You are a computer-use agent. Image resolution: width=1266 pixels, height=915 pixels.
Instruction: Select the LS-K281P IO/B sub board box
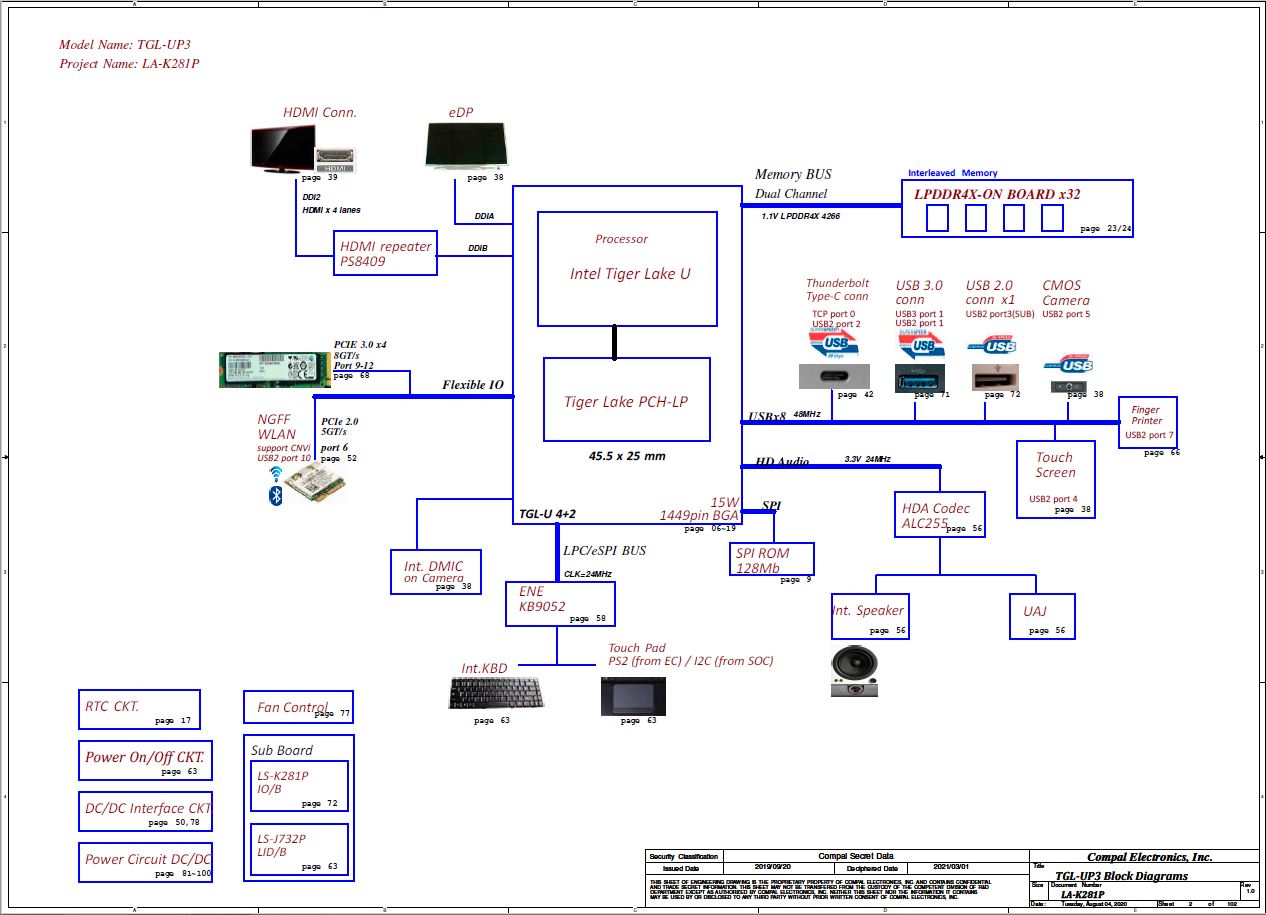click(x=298, y=787)
